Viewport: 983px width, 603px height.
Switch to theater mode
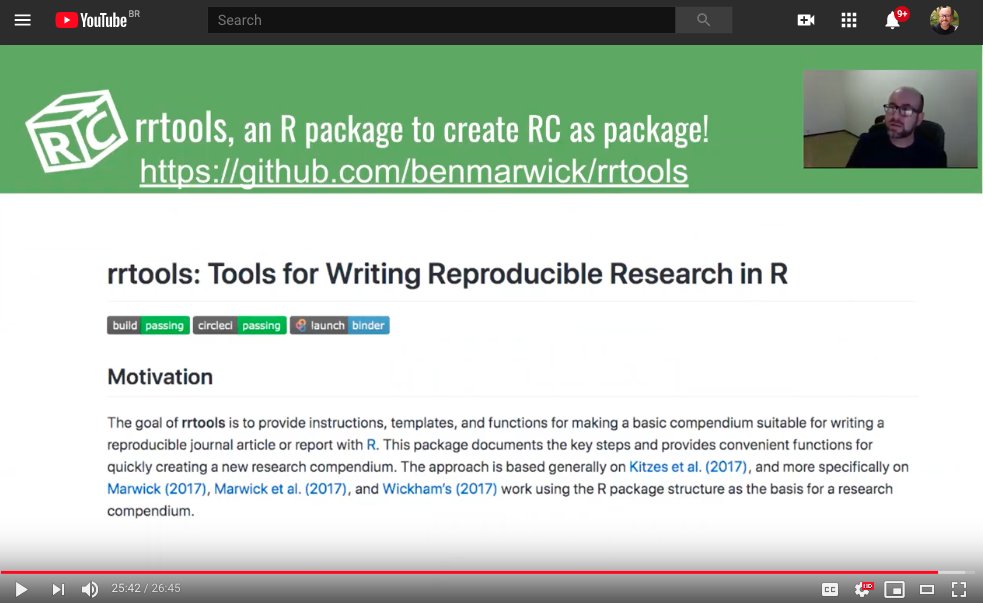[927, 589]
